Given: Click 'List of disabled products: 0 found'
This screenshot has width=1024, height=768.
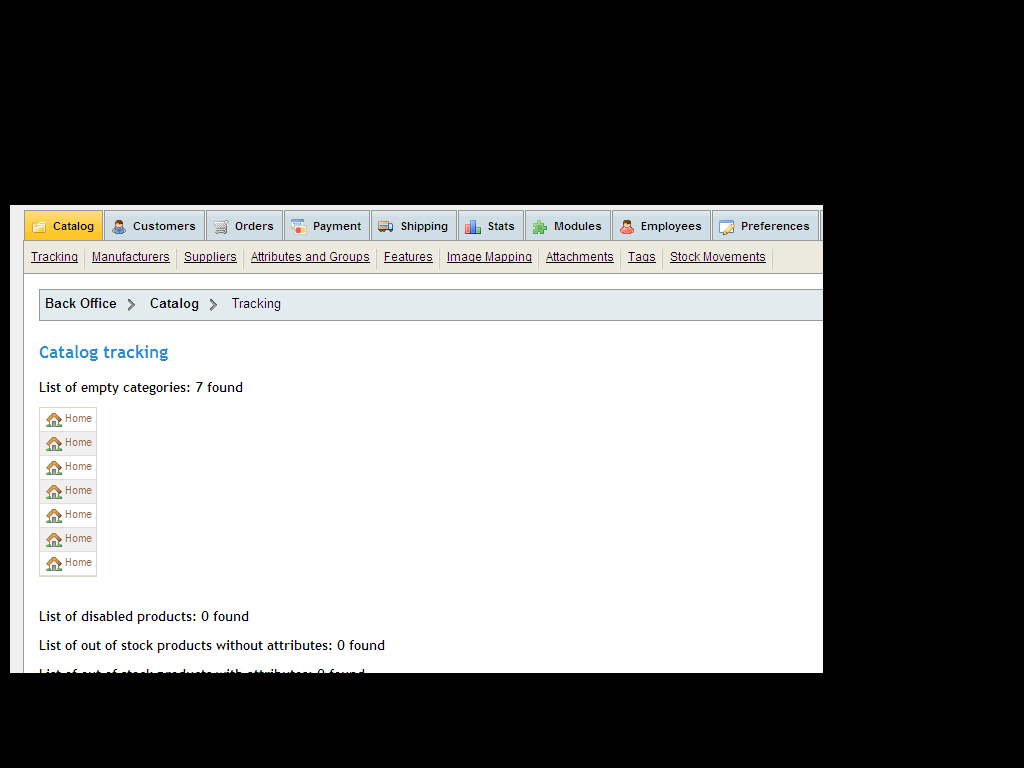Looking at the screenshot, I should [144, 616].
